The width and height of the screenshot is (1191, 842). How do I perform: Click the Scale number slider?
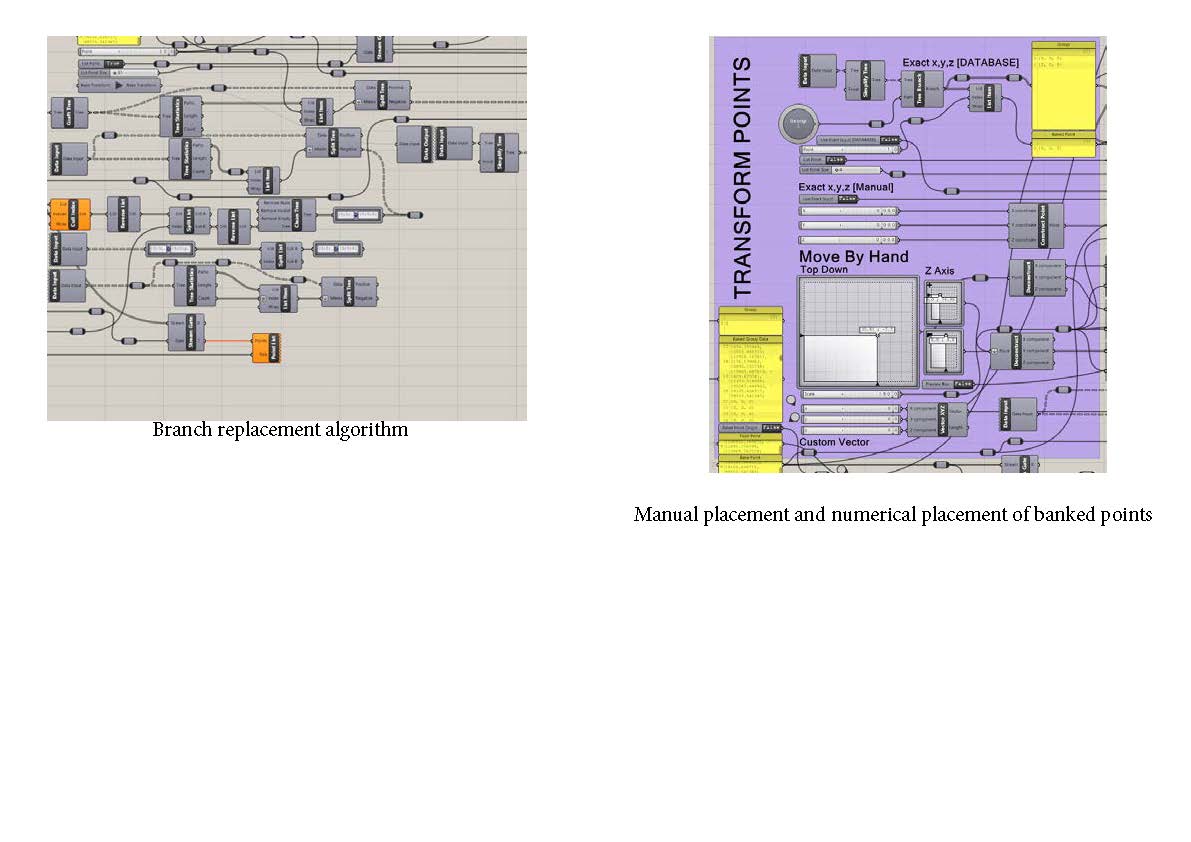[848, 394]
